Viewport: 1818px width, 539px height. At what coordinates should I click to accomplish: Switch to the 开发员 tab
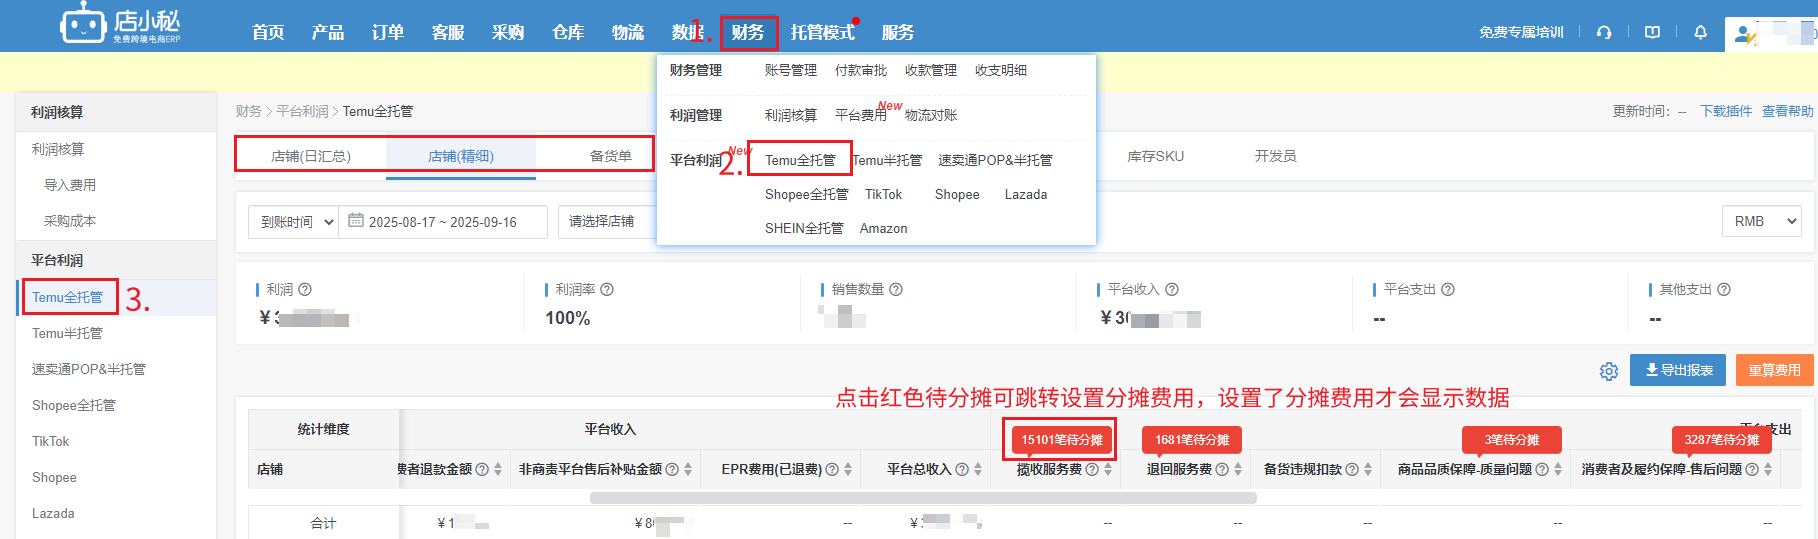(x=1275, y=156)
